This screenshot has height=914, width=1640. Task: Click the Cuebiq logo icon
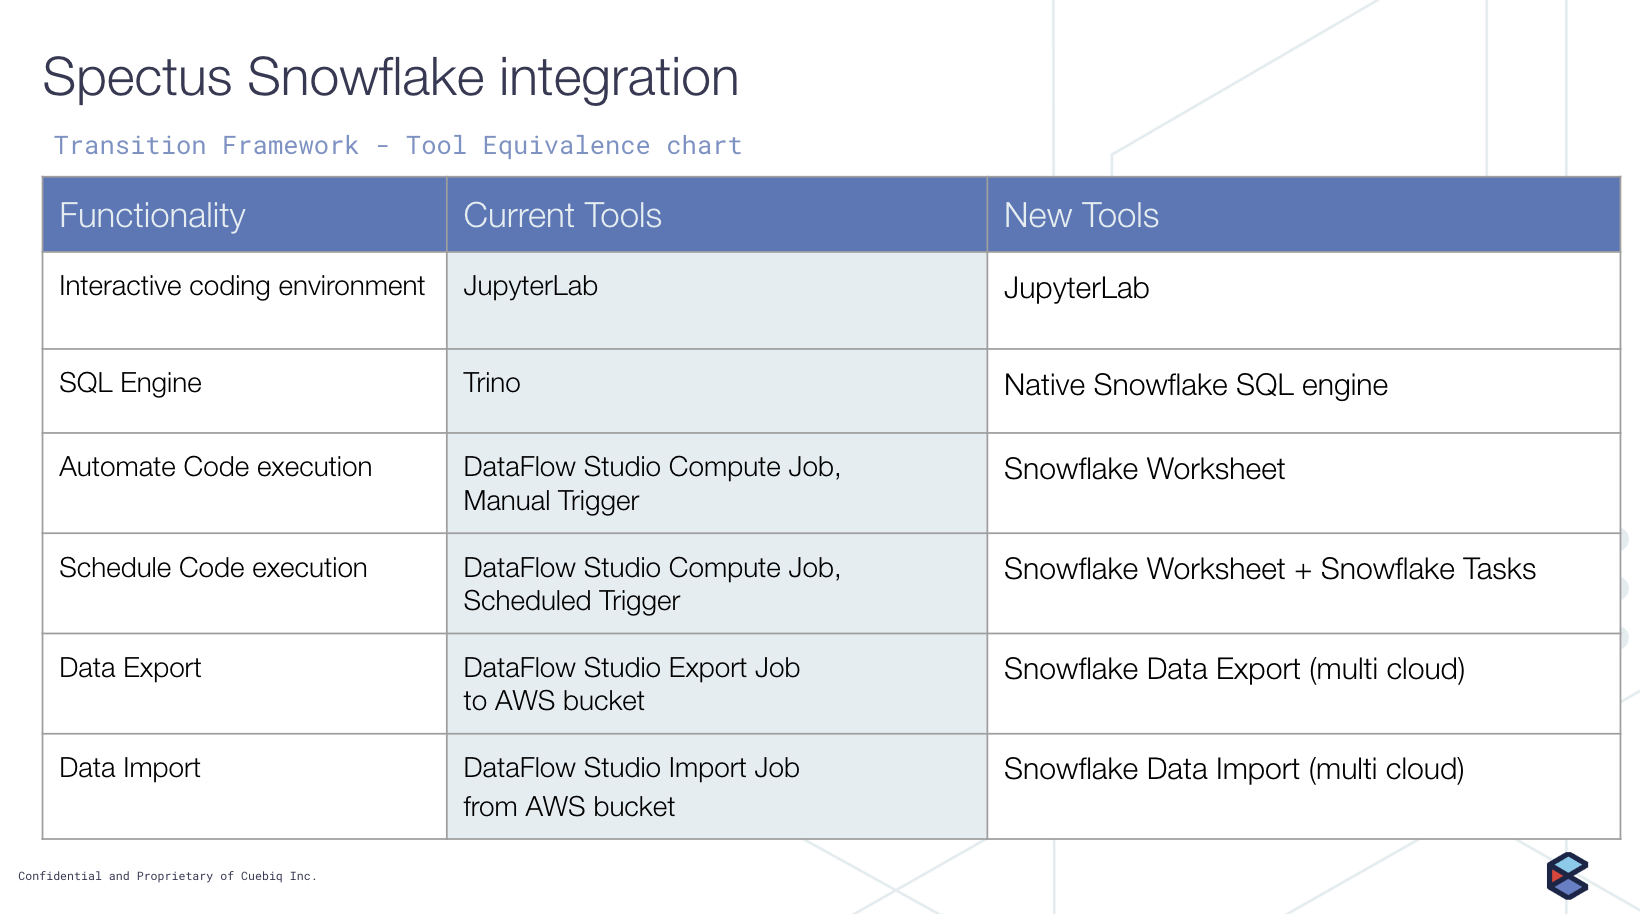pos(1566,876)
